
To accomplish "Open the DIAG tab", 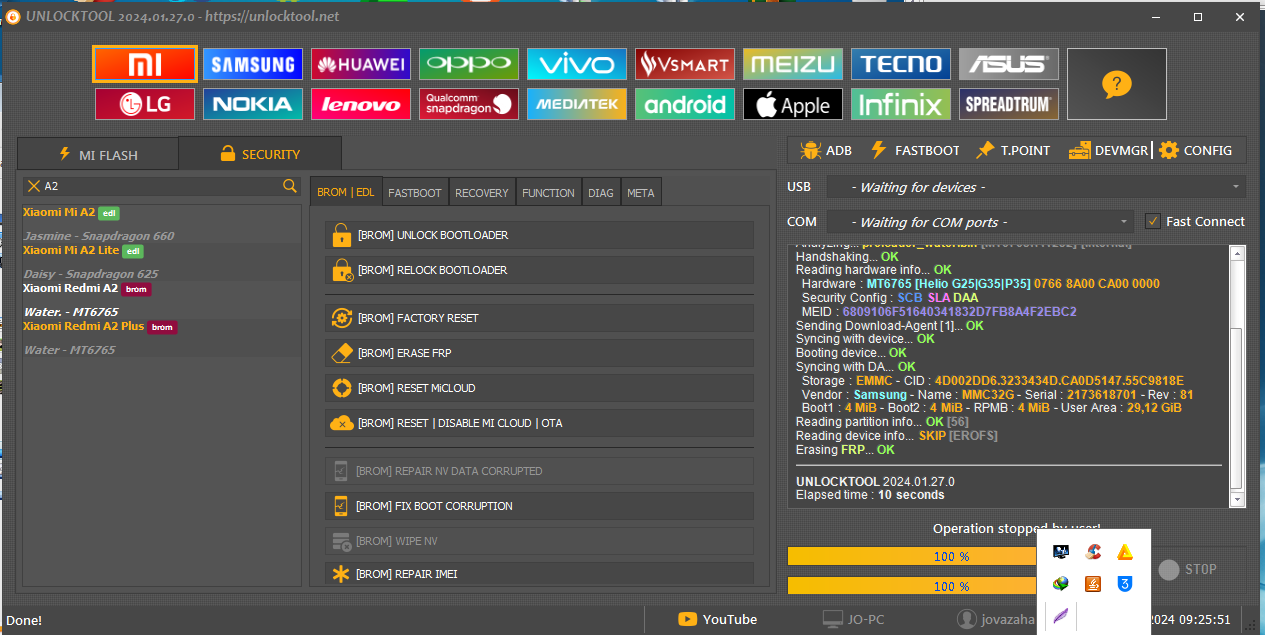I will coord(601,193).
